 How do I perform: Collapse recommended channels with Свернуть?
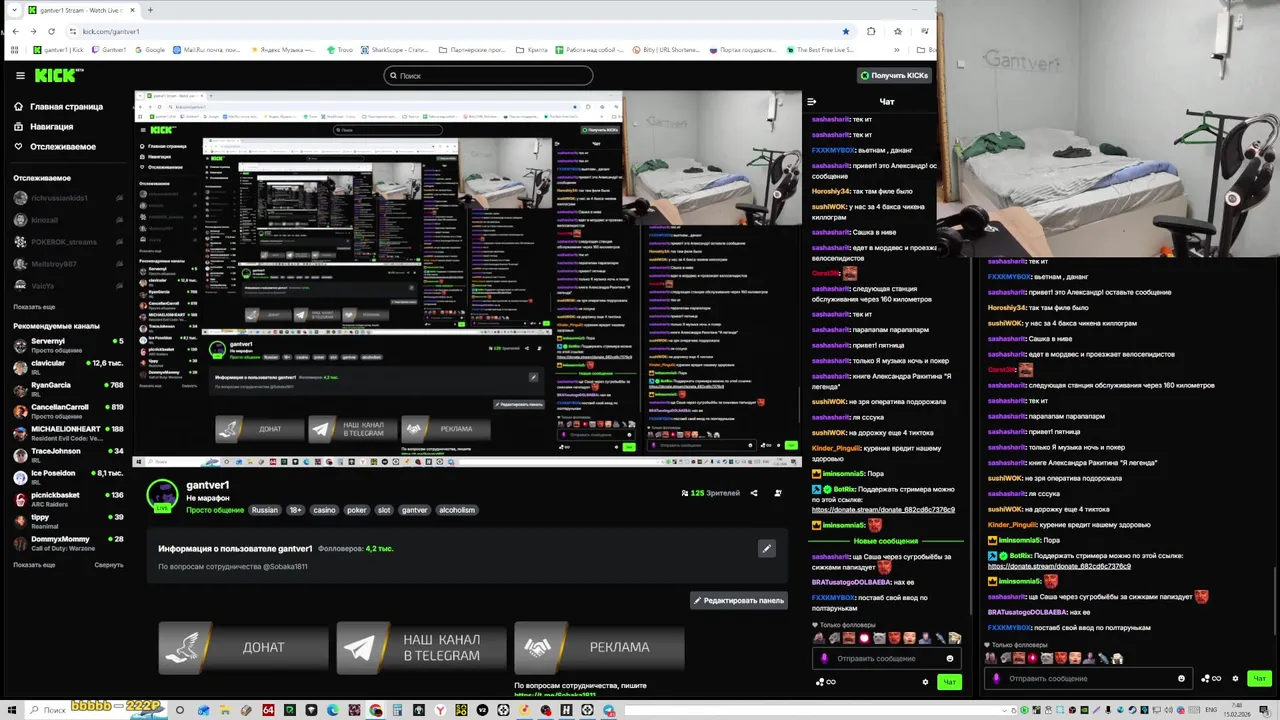[x=109, y=565]
